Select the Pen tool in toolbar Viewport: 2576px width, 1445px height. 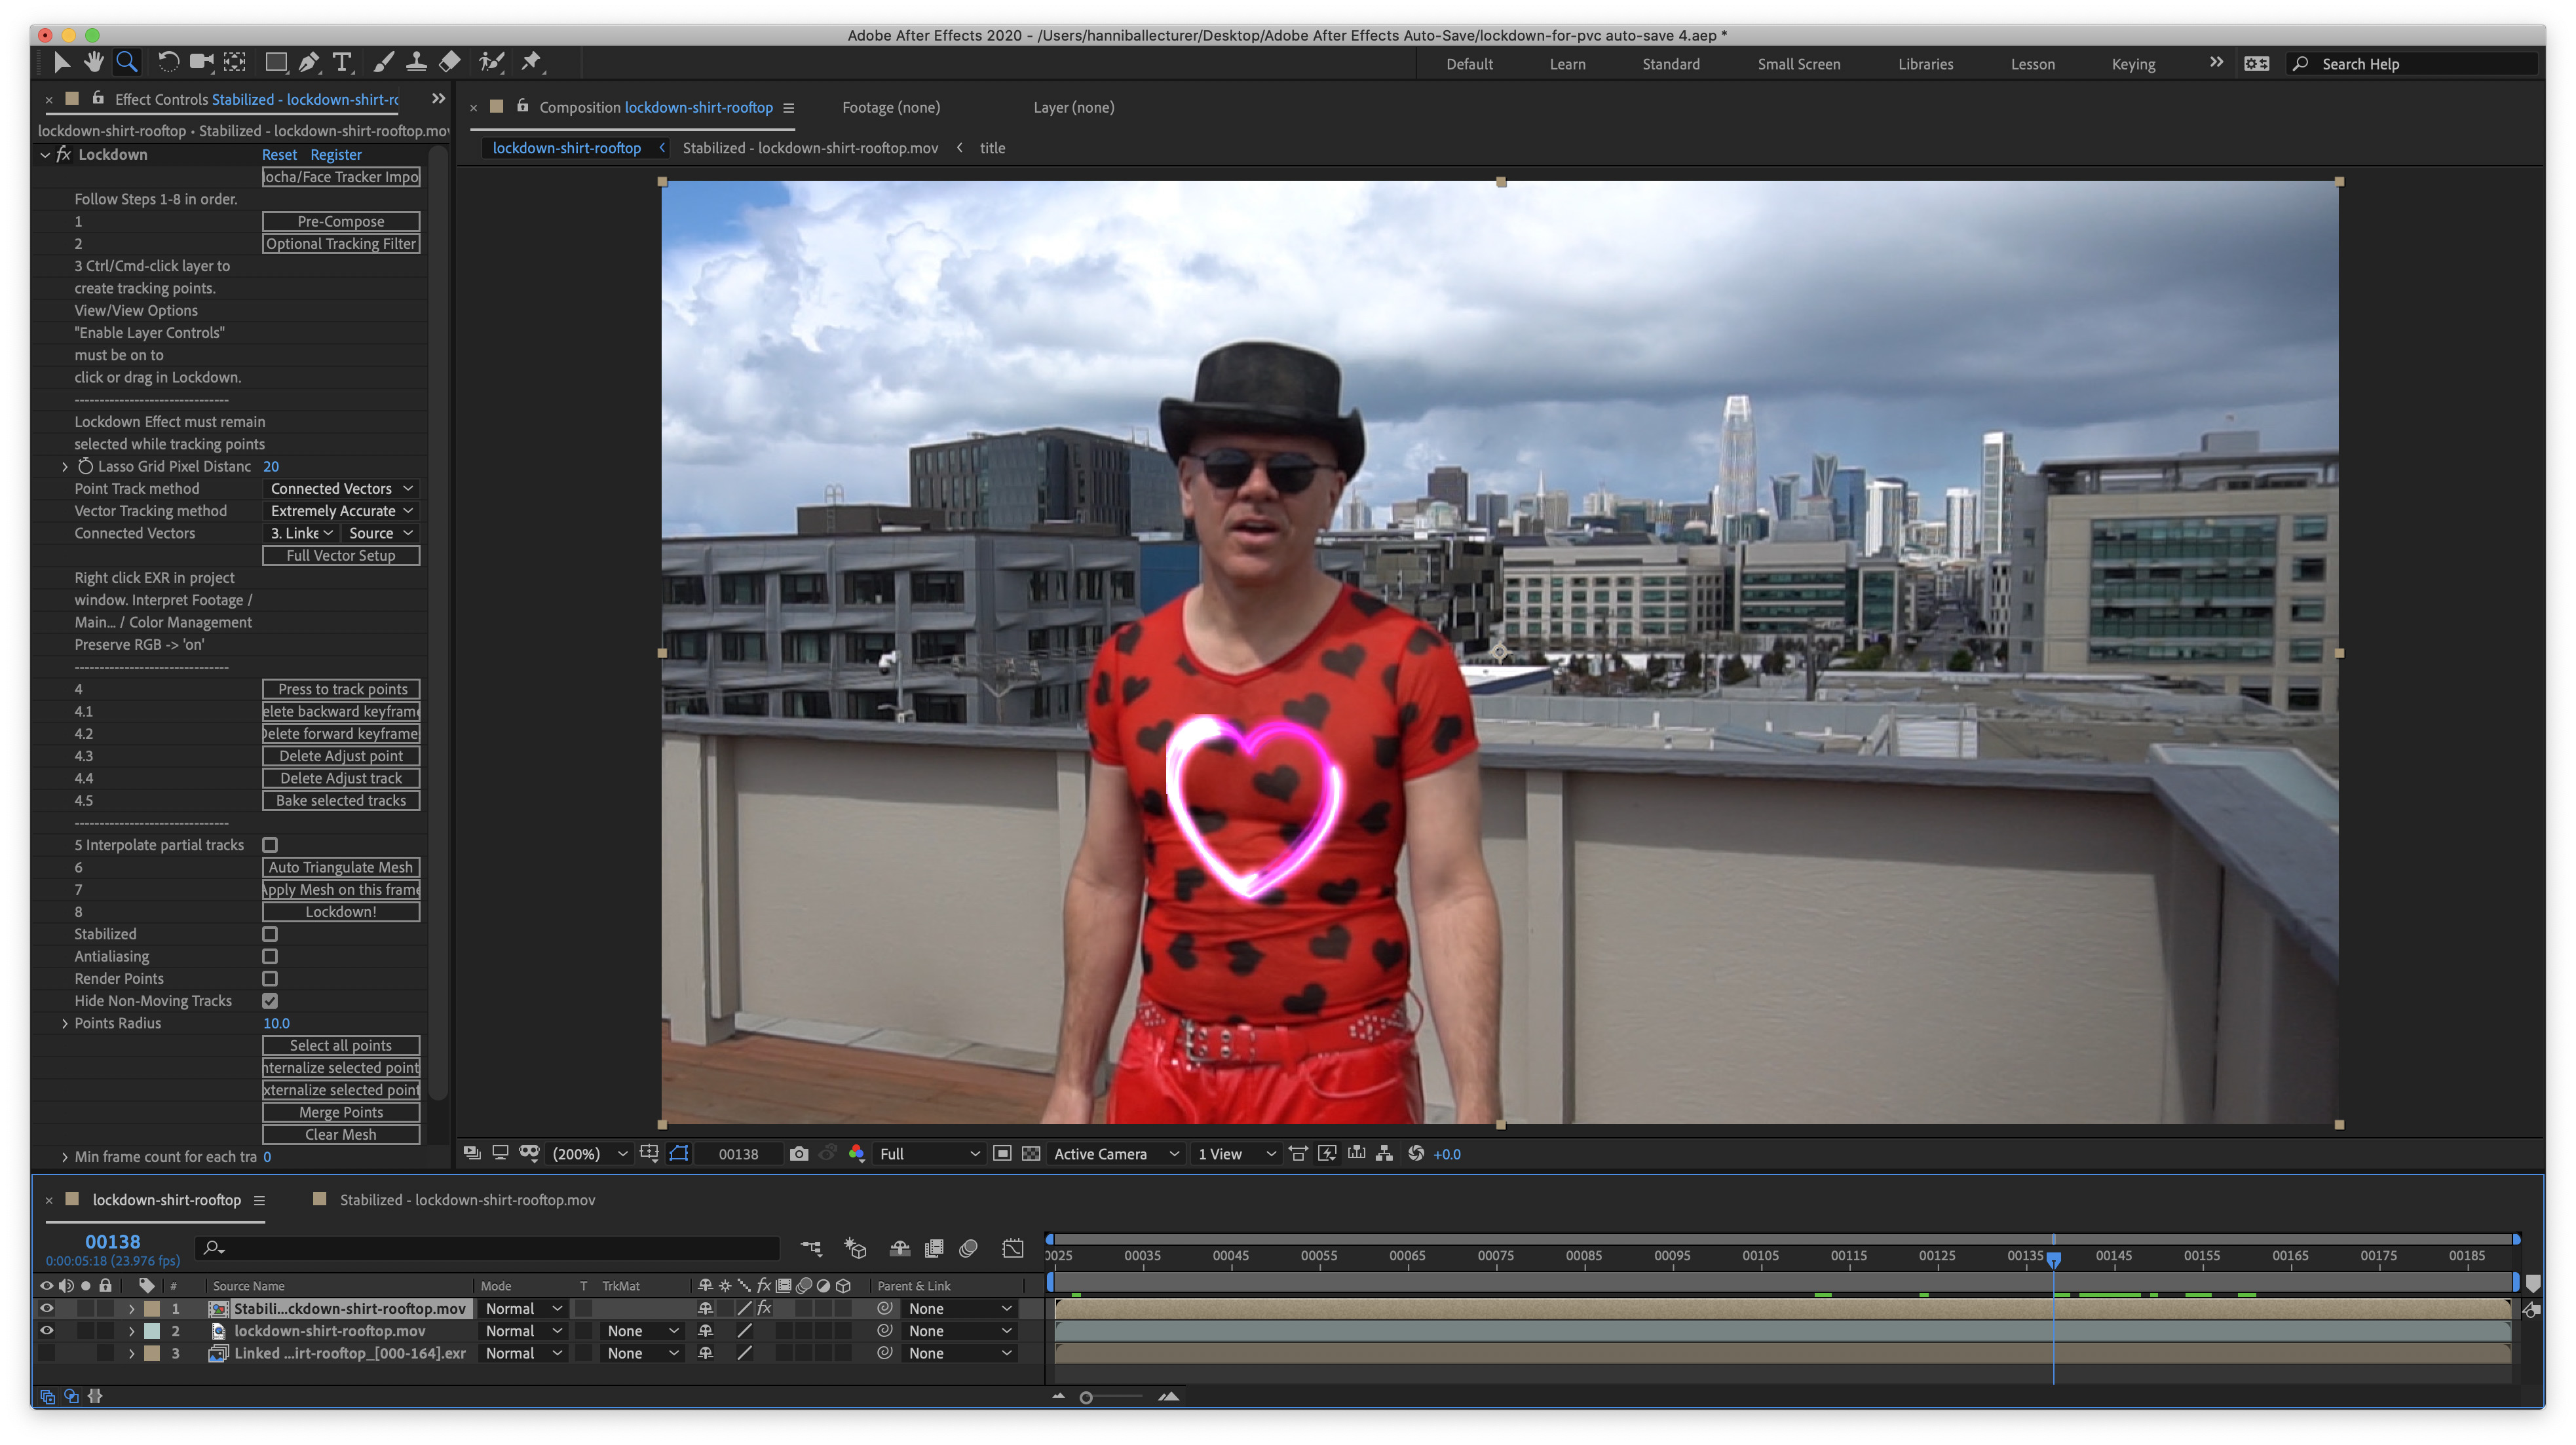309,62
